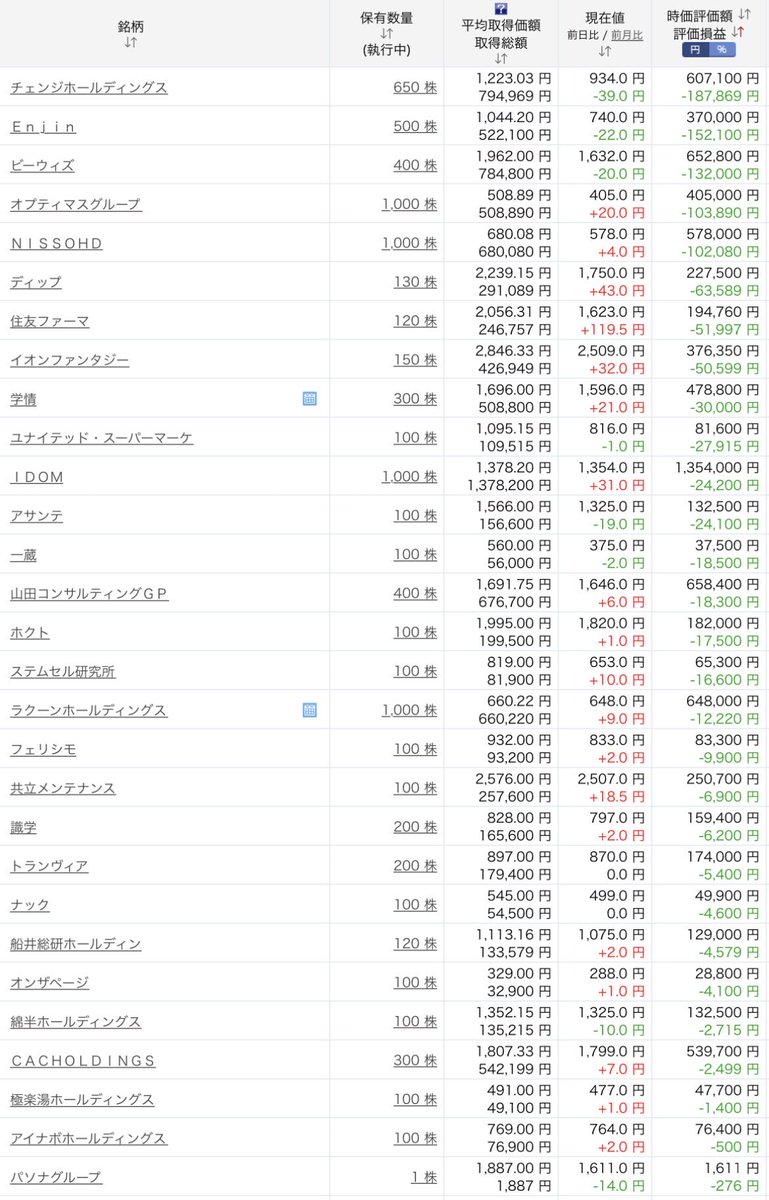Open 共立メンテナンス stock link
This screenshot has width=769, height=1200.
[63, 788]
